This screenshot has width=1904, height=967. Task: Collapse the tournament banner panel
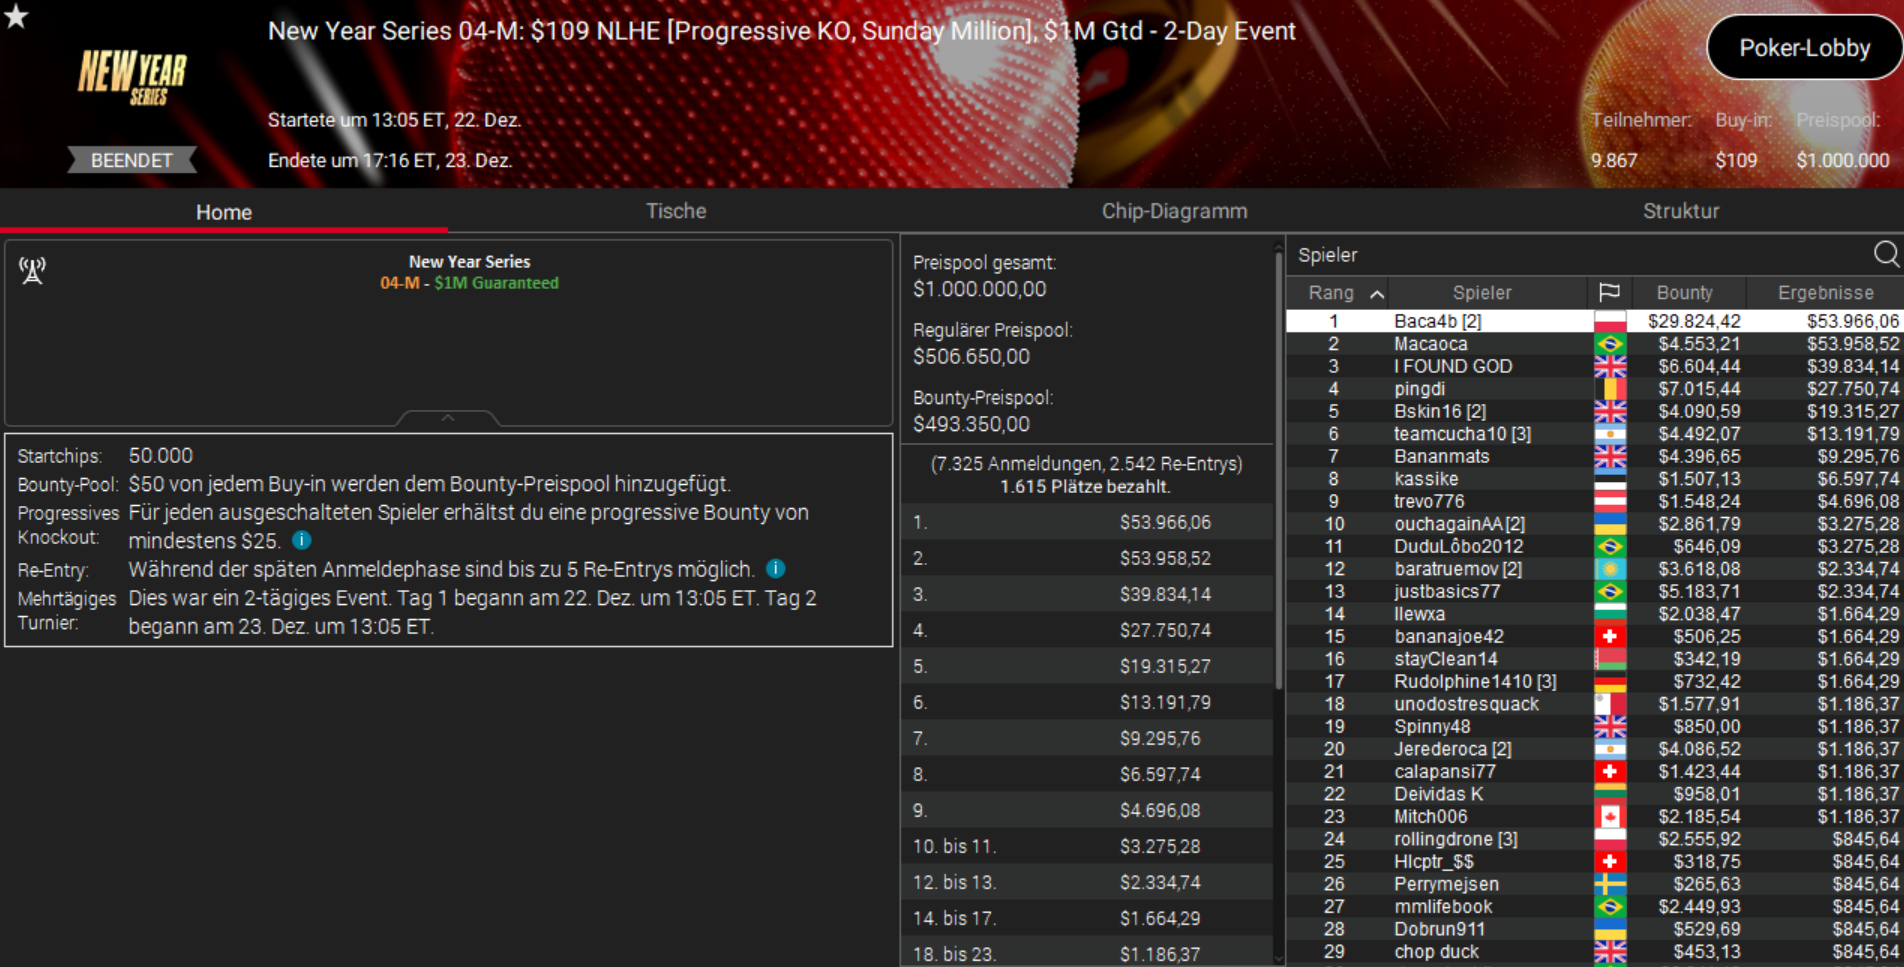[x=448, y=418]
